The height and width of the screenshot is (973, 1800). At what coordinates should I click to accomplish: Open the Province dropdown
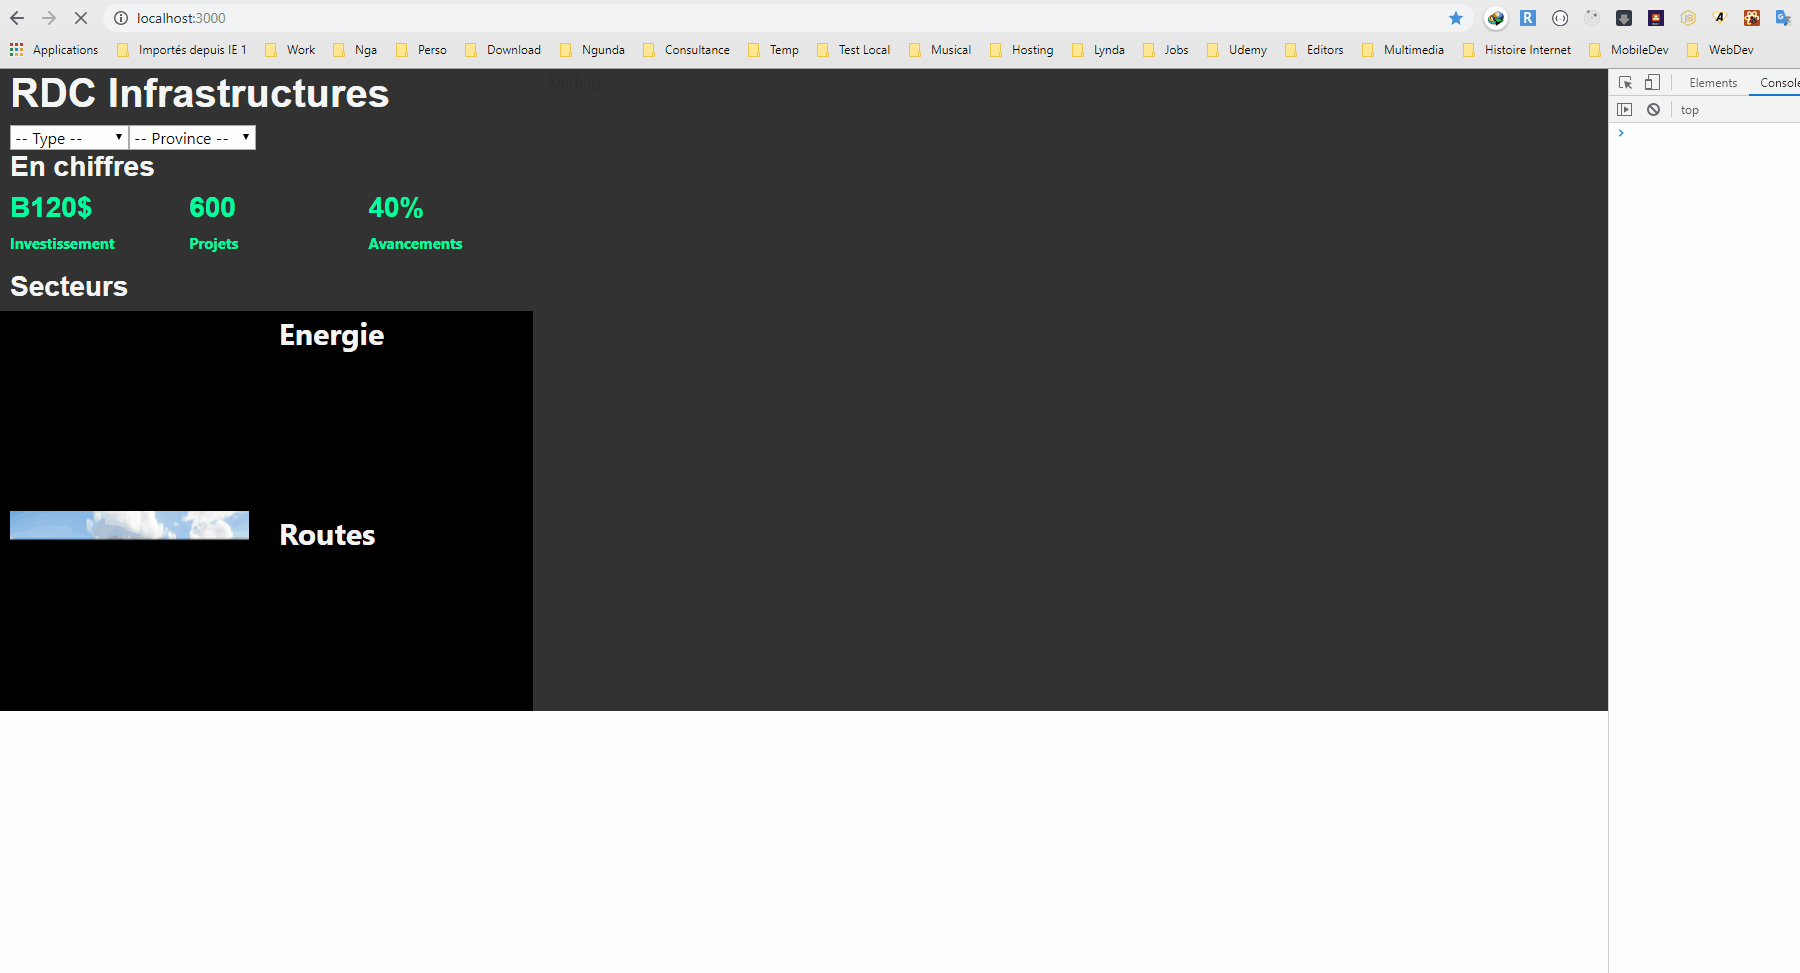[192, 138]
